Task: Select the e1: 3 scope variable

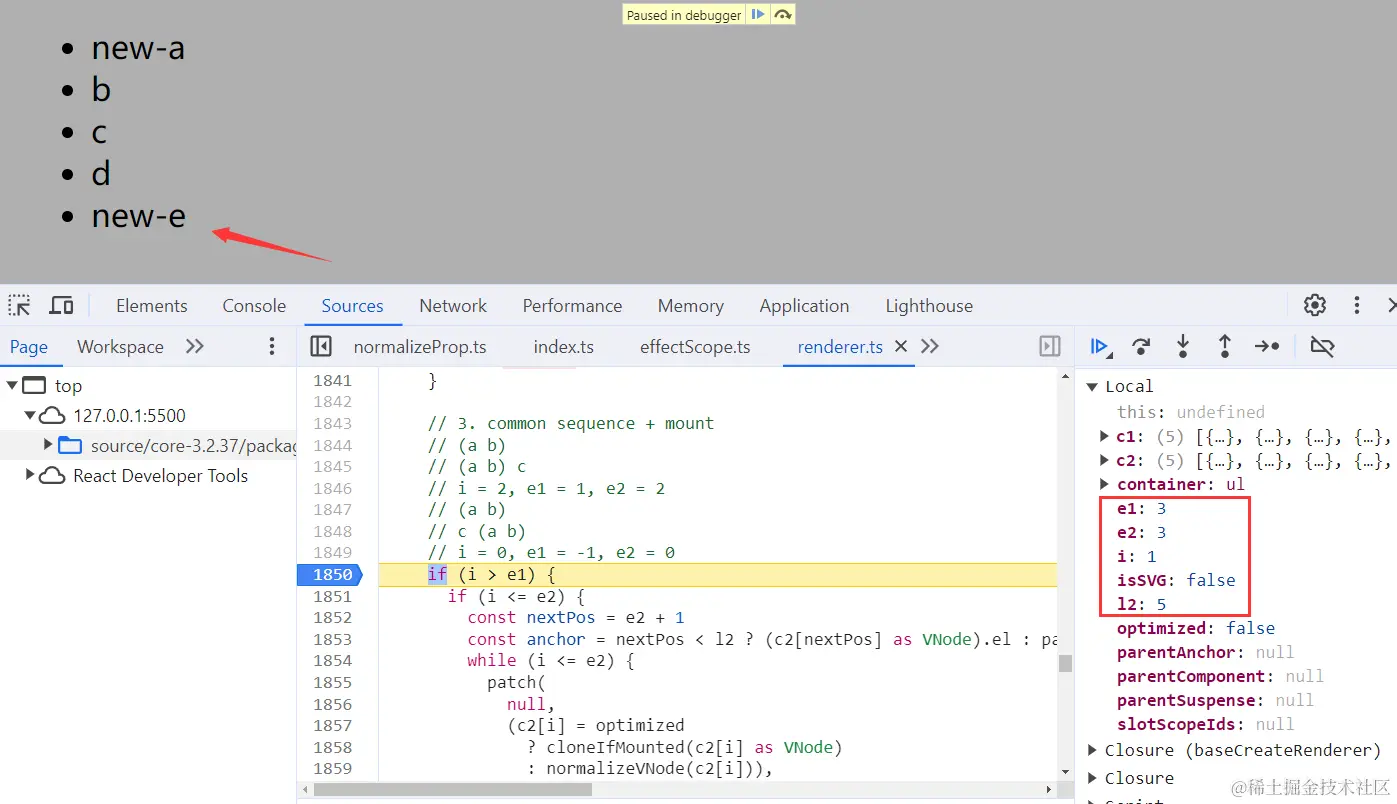Action: [1141, 508]
